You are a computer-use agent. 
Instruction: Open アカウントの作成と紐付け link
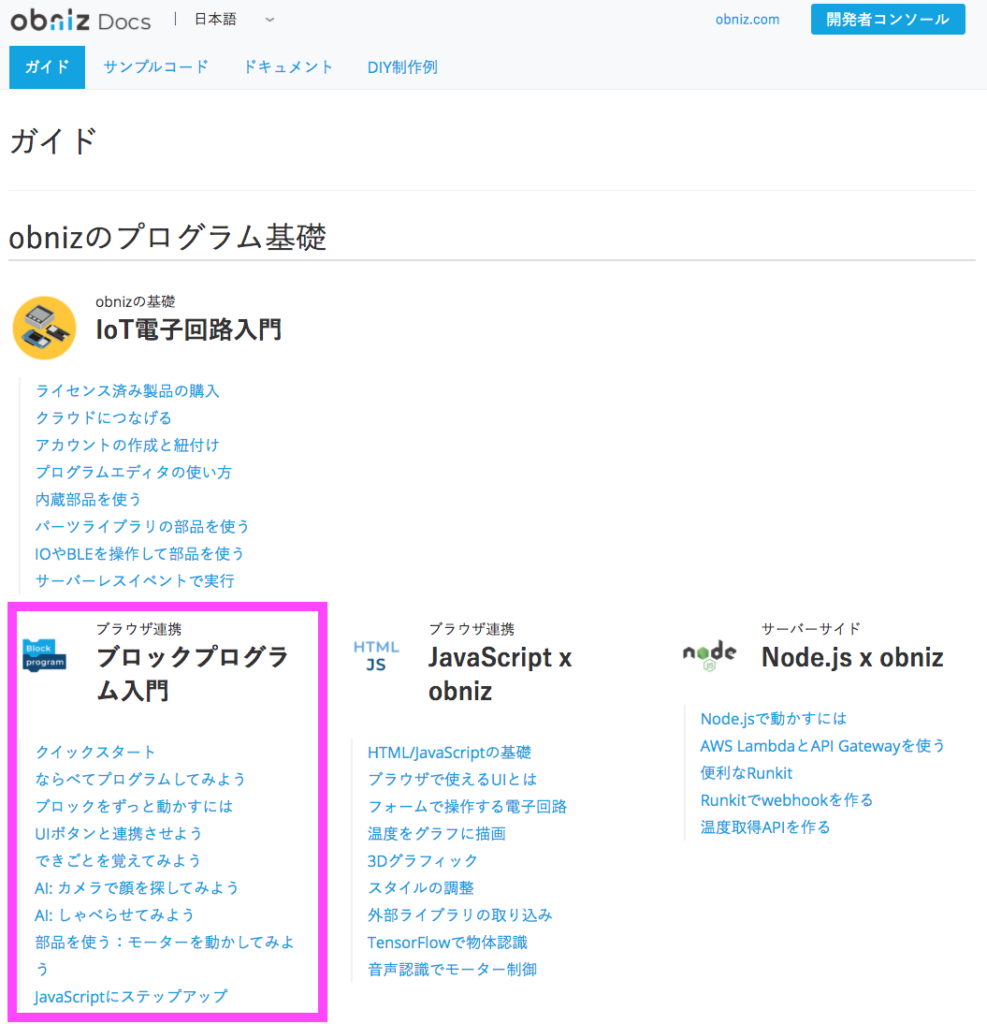[127, 445]
